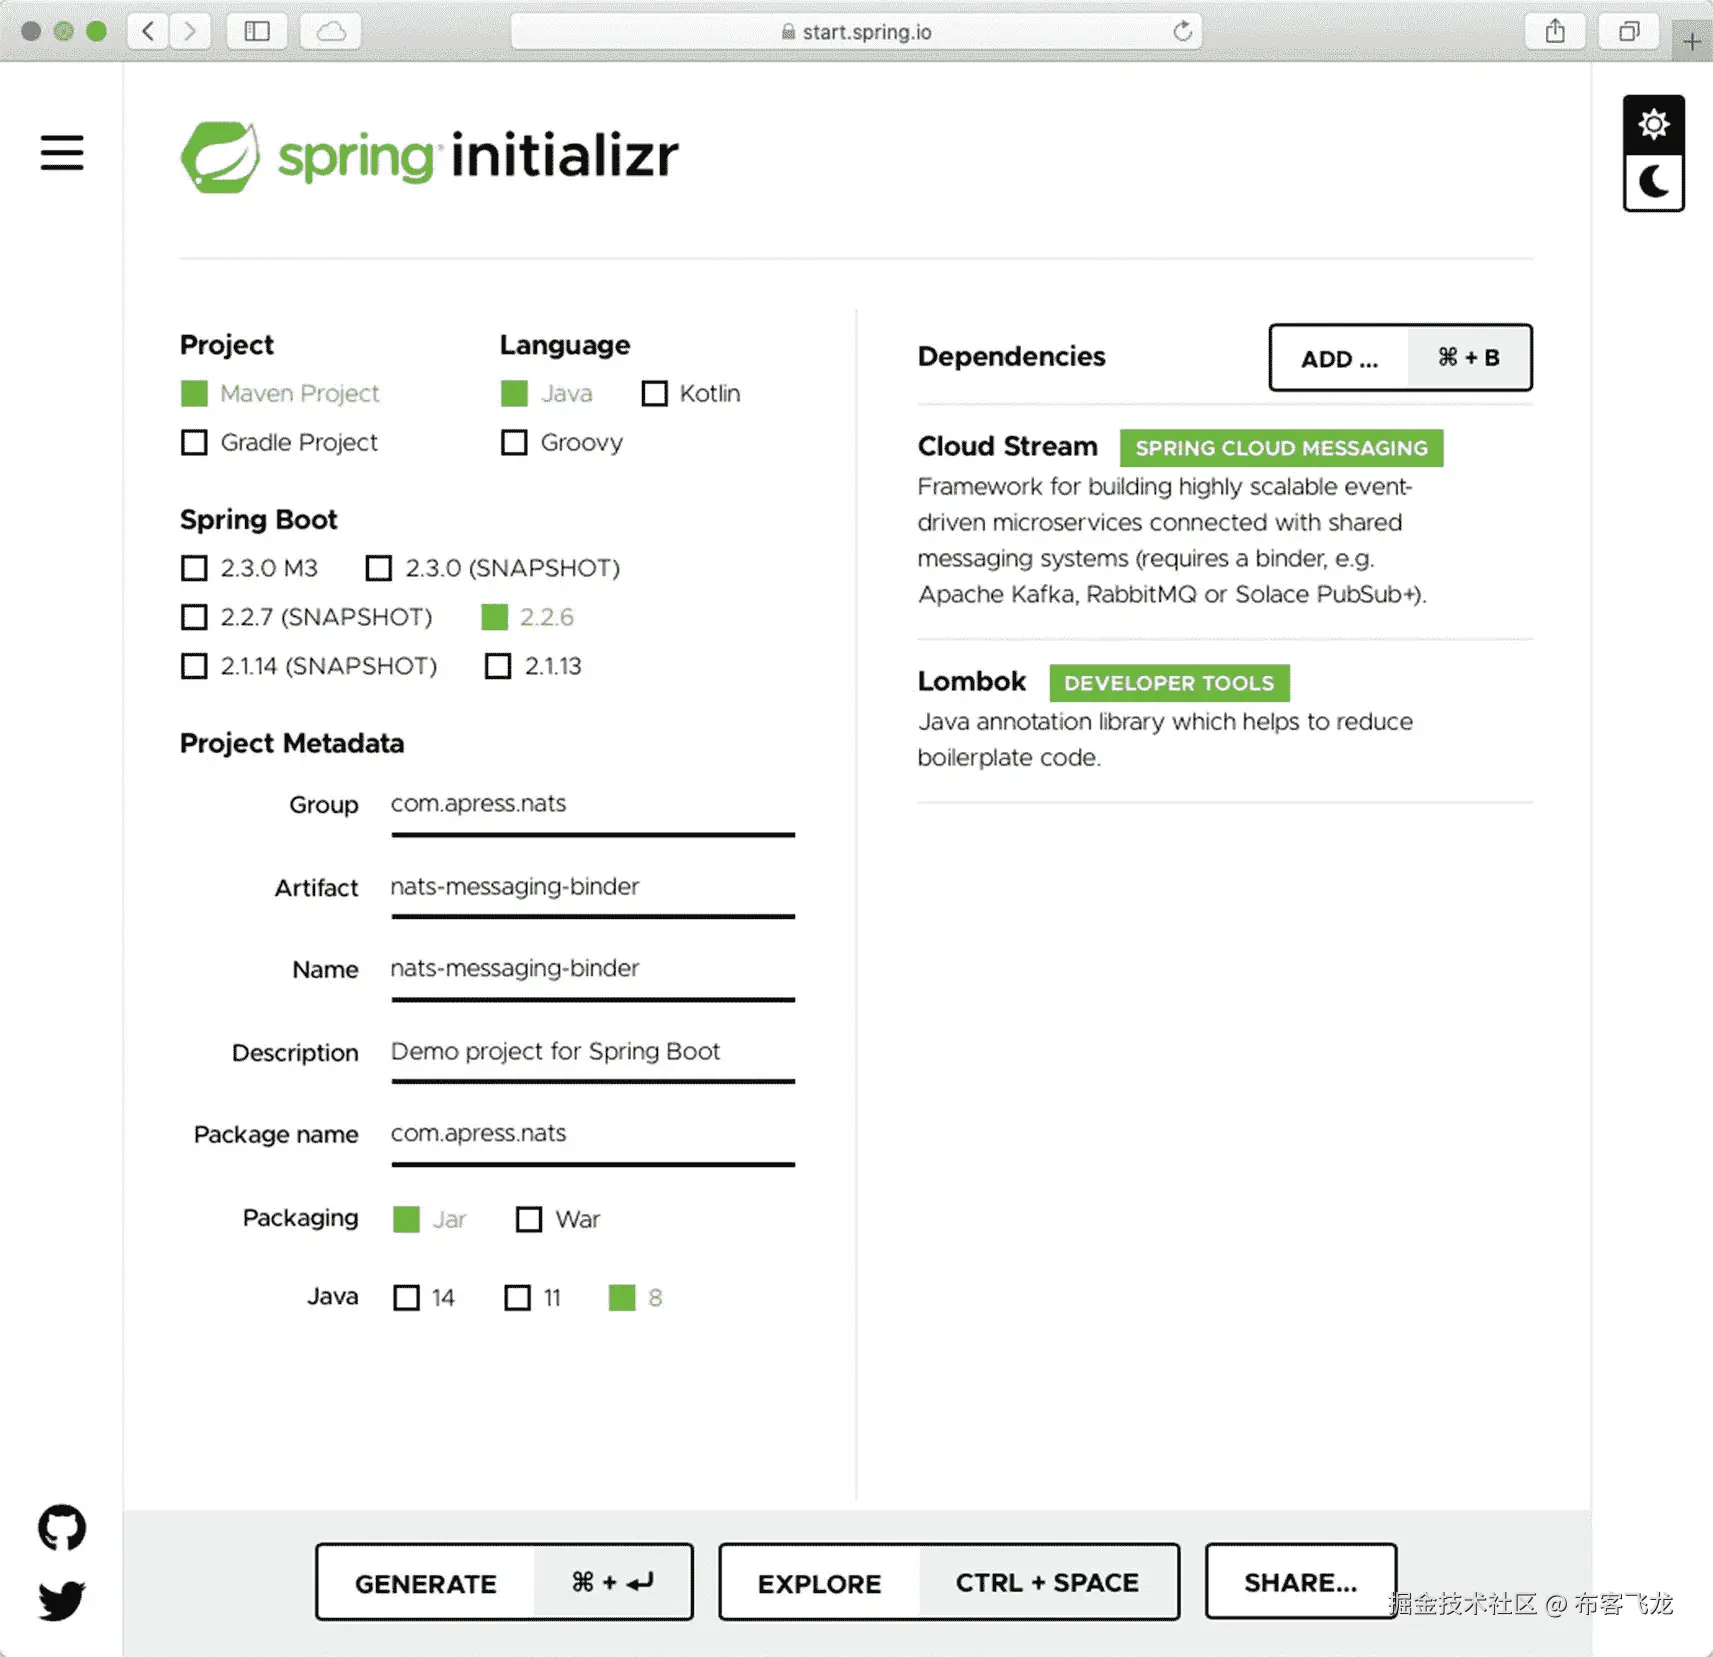Click the EXPLORE button
The height and width of the screenshot is (1657, 1713).
pos(819,1582)
